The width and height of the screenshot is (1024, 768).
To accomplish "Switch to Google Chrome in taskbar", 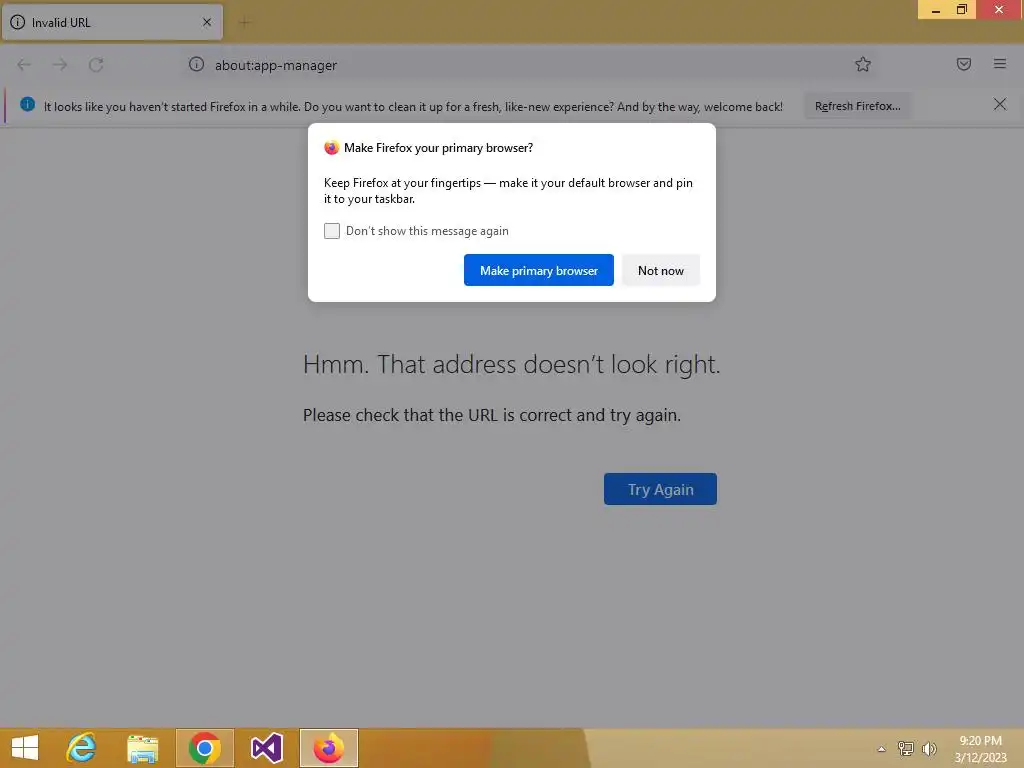I will tap(204, 748).
